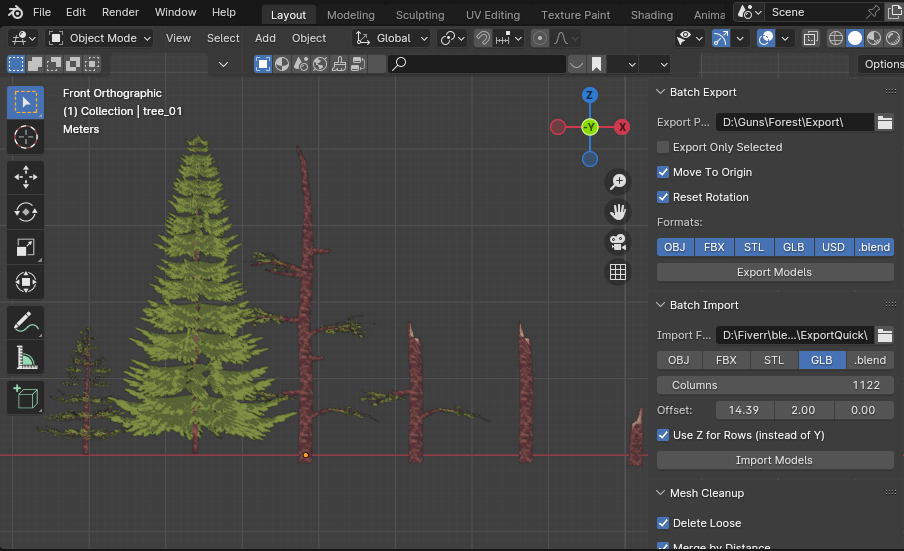Screen dimensions: 904x551
Task: Toggle USD export format
Action: pyautogui.click(x=833, y=247)
